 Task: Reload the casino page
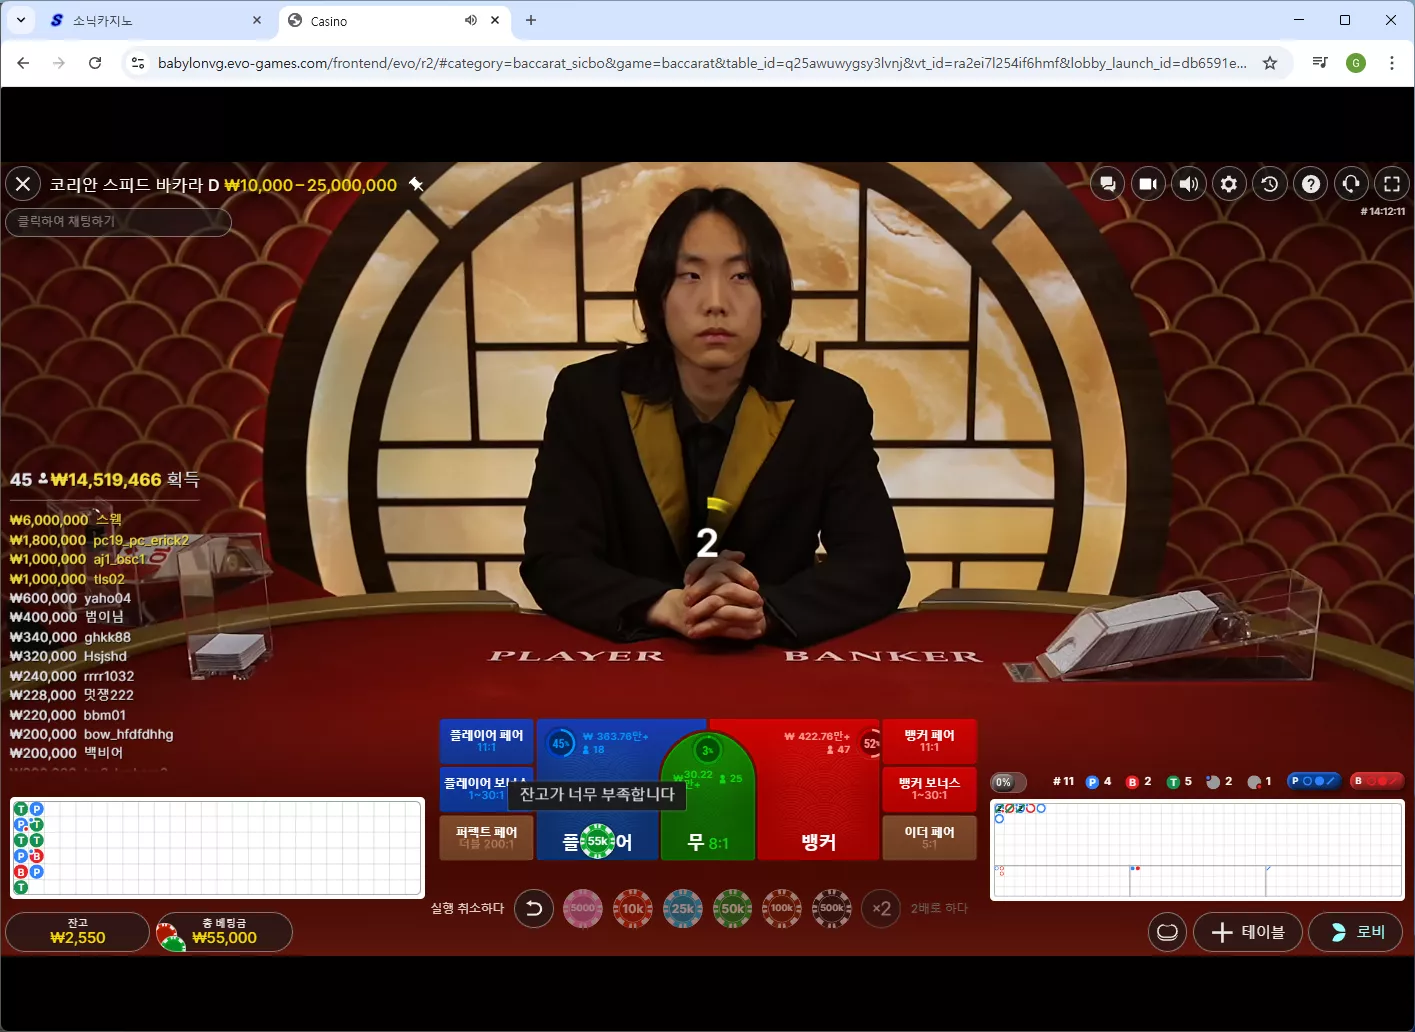[x=95, y=63]
